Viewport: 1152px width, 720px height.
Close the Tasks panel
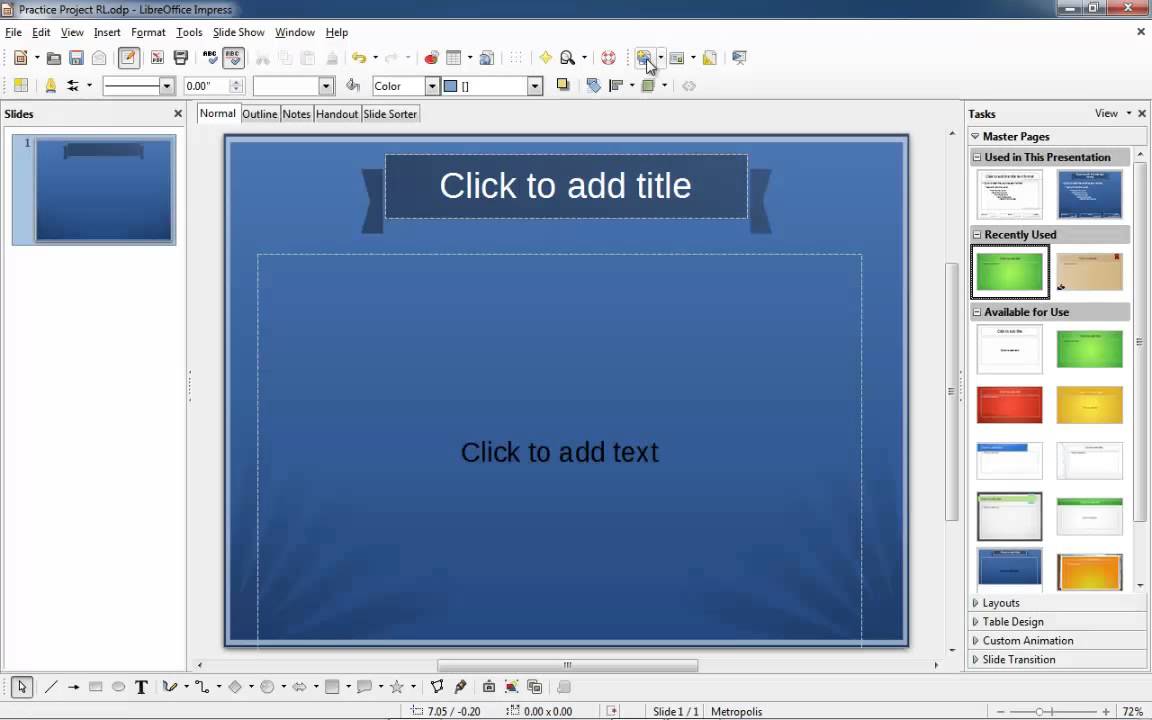coord(1142,114)
